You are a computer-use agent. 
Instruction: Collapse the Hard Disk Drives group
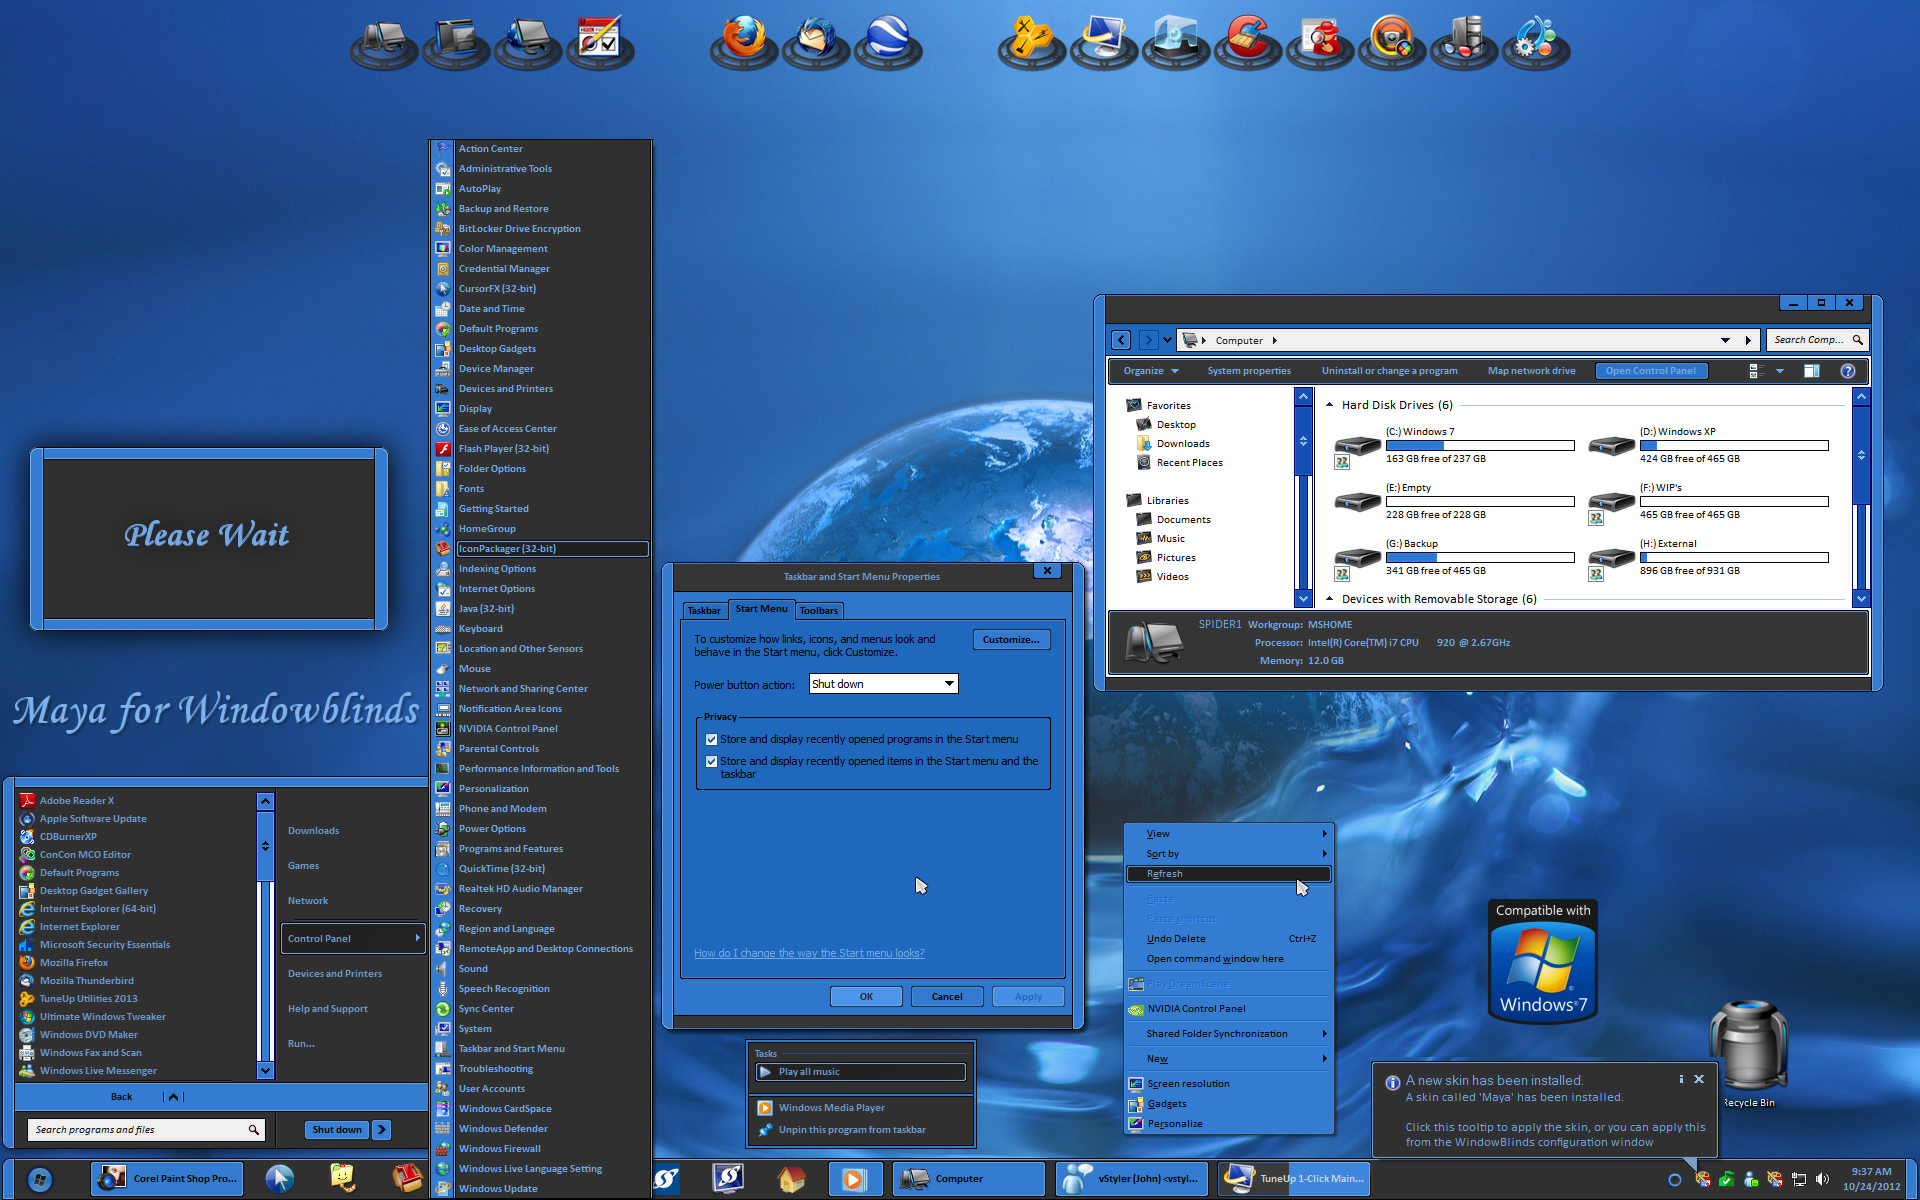[1329, 405]
